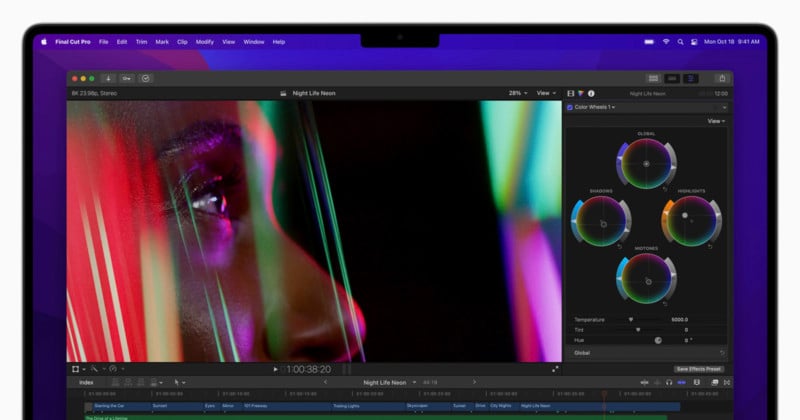Viewport: 800px width, 420px height.
Task: Open the Mark menu
Action: 162,42
